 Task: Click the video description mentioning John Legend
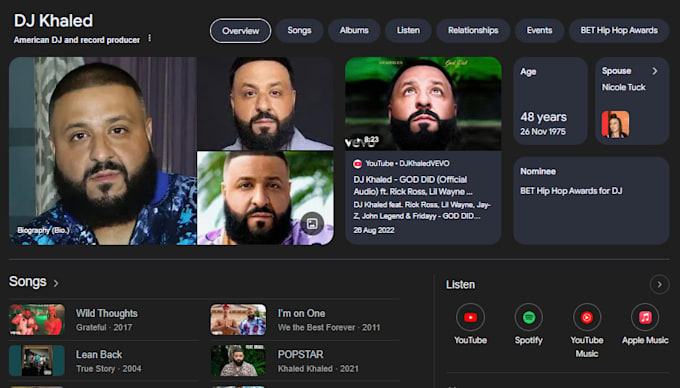point(422,210)
